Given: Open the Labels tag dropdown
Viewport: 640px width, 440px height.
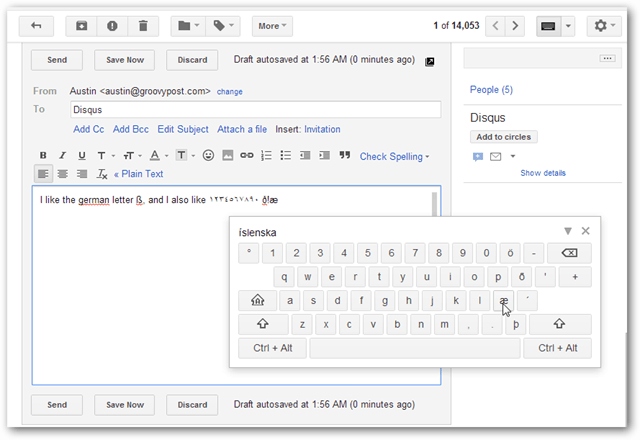Looking at the screenshot, I should click(x=223, y=26).
